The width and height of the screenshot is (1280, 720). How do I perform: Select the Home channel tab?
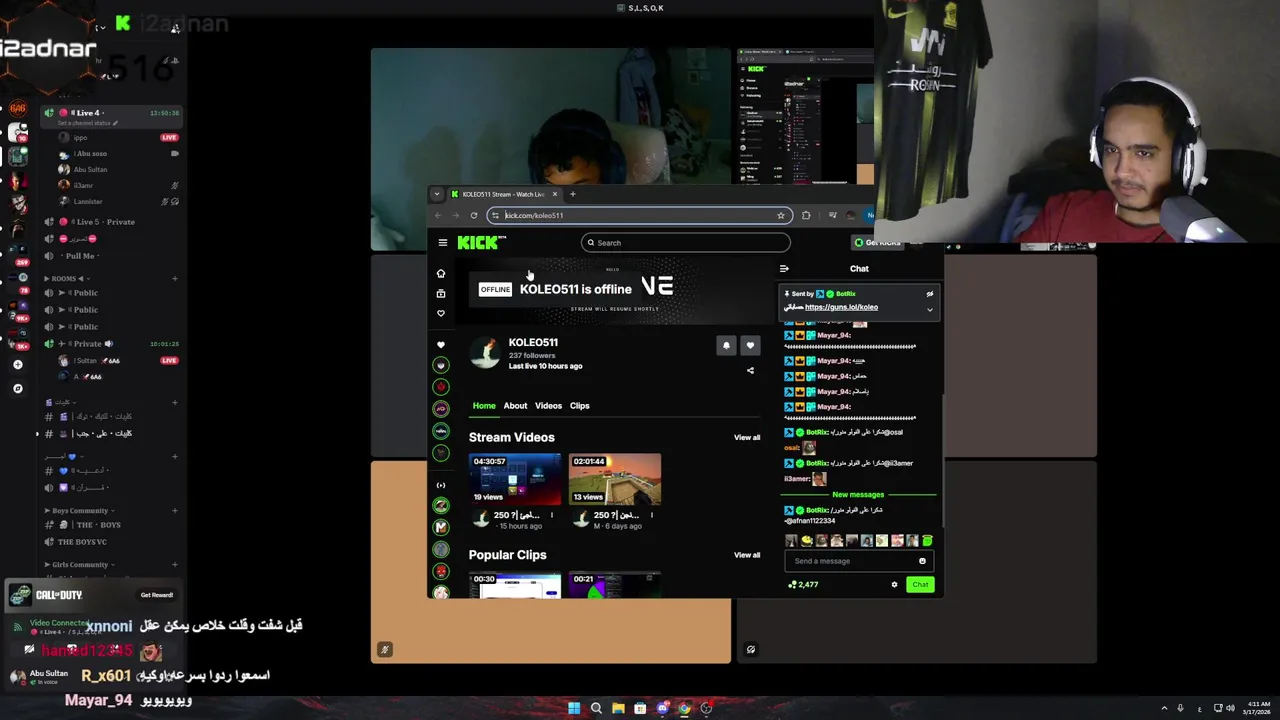(484, 406)
